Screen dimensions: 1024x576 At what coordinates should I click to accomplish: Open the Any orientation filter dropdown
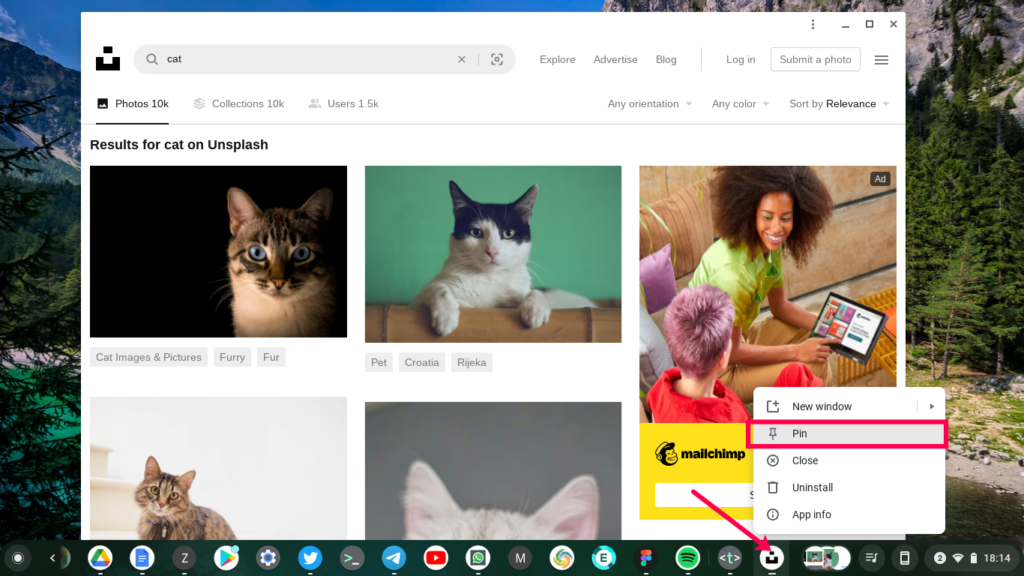point(650,104)
